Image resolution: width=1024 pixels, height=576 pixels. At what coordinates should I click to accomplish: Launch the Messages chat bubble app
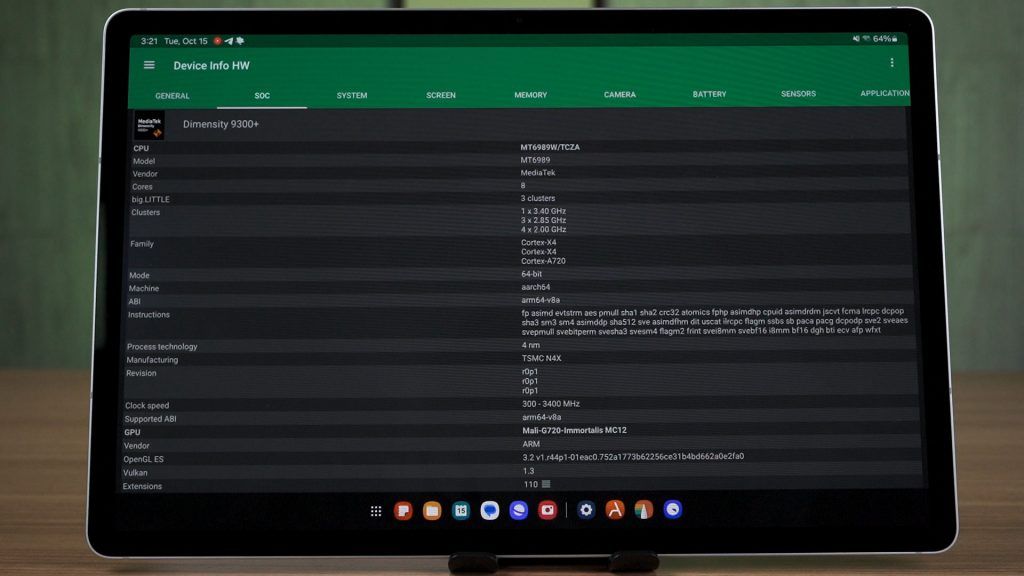(490, 510)
